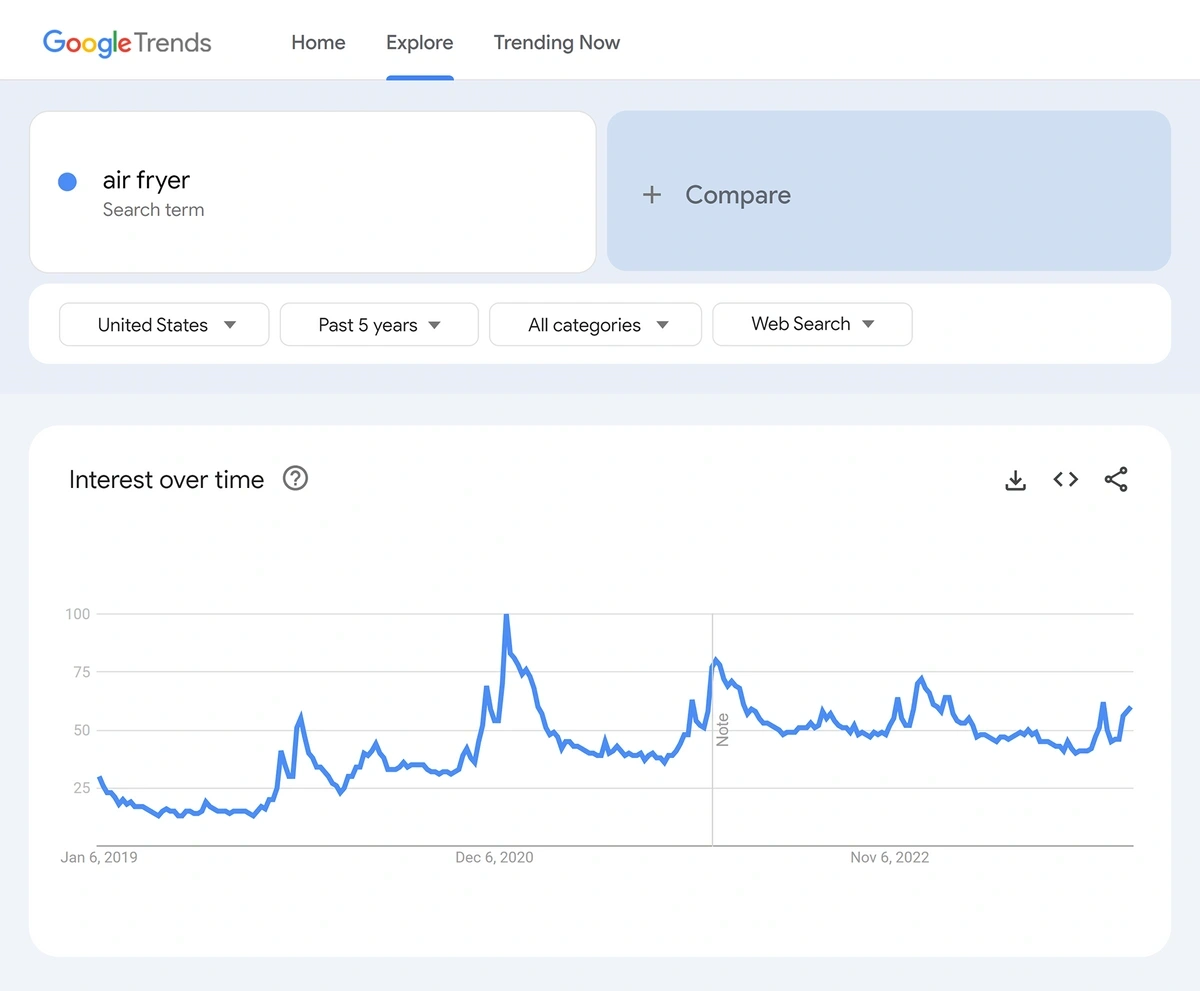Open the All categories dropdown

click(595, 325)
